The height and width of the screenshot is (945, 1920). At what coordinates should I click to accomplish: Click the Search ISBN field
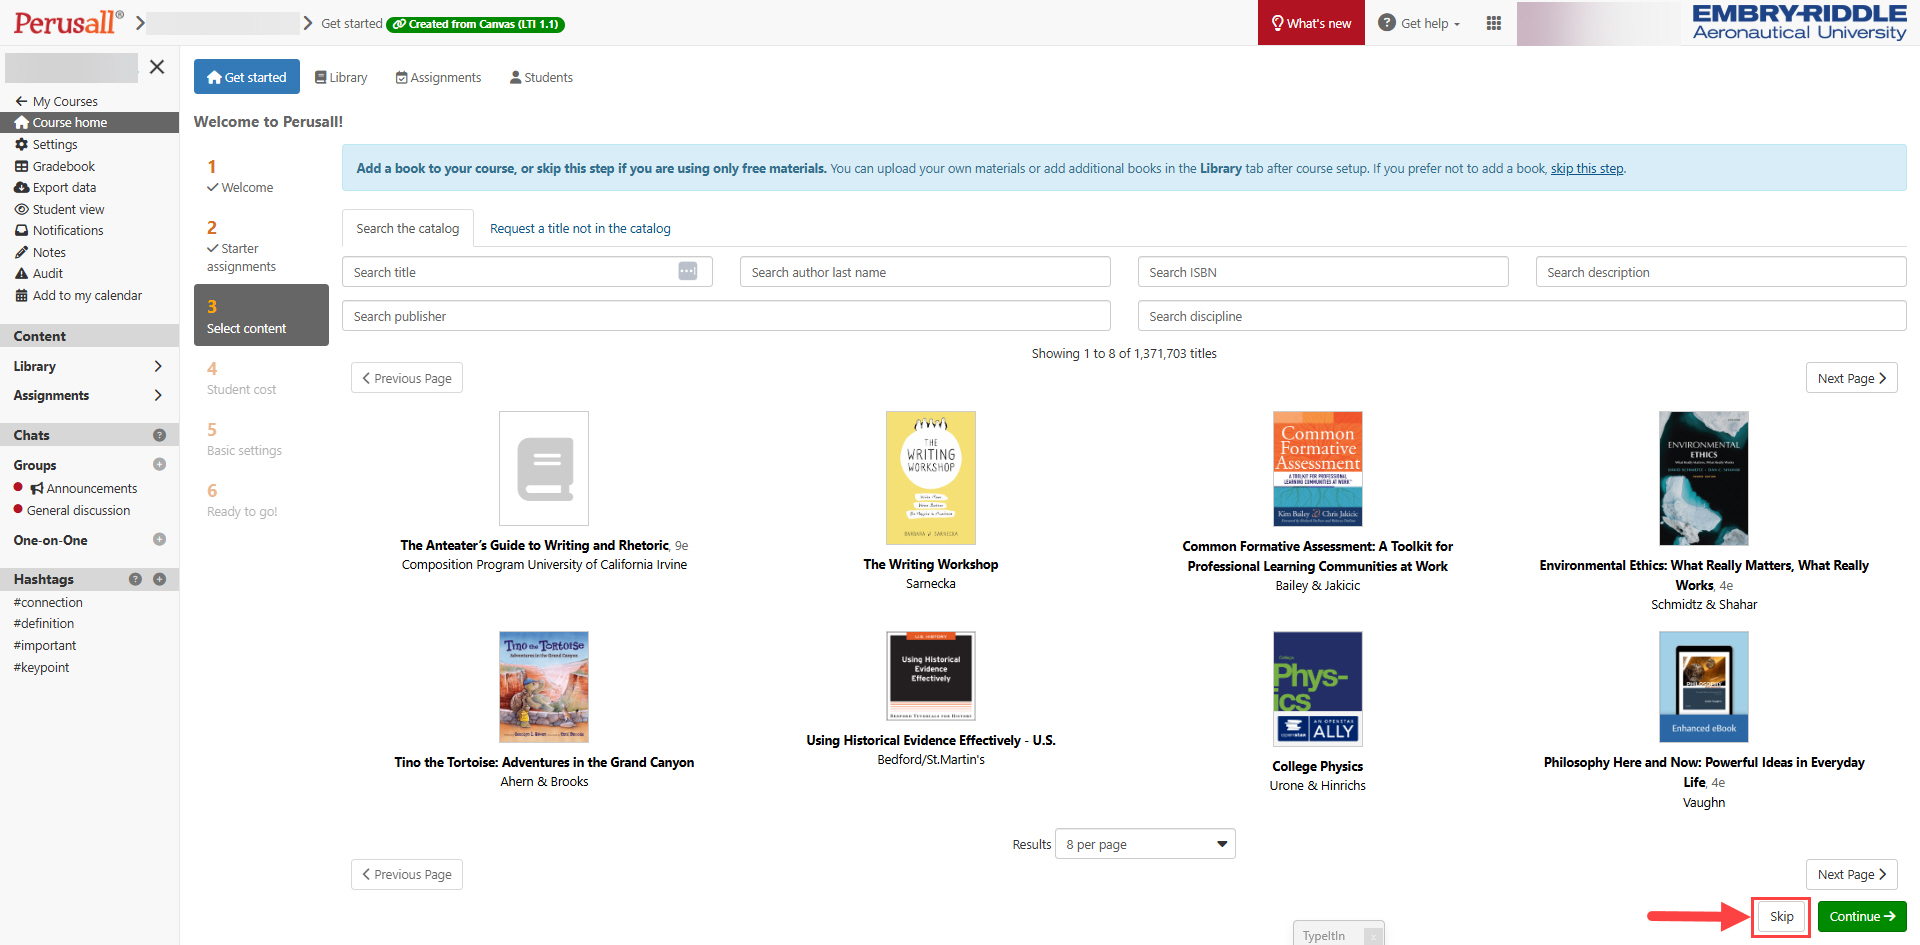pos(1323,272)
